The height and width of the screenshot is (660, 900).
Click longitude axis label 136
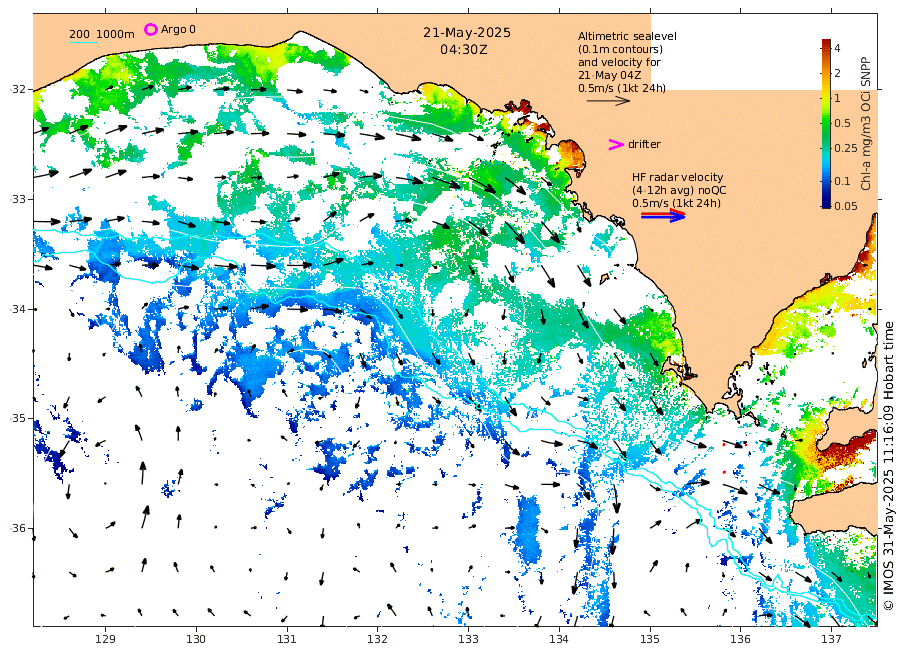740,639
